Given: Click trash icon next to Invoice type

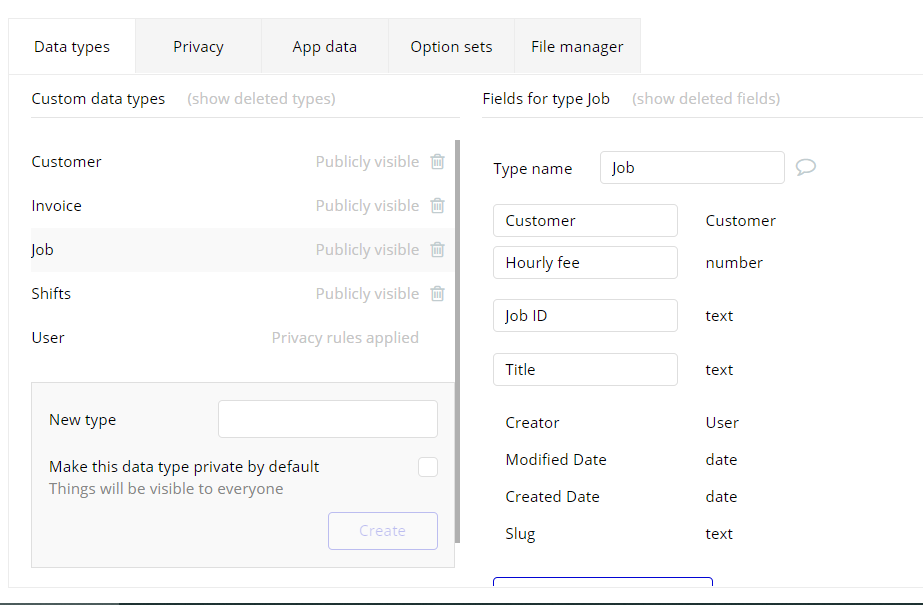Looking at the screenshot, I should point(437,206).
